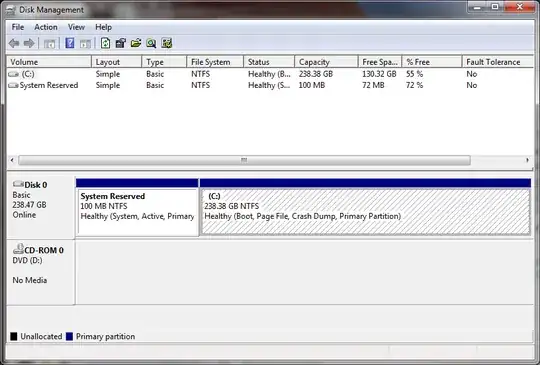Screen dimensions: 540x365
Task: Click the checklist settings toolbar icon
Action: pyautogui.click(x=167, y=43)
